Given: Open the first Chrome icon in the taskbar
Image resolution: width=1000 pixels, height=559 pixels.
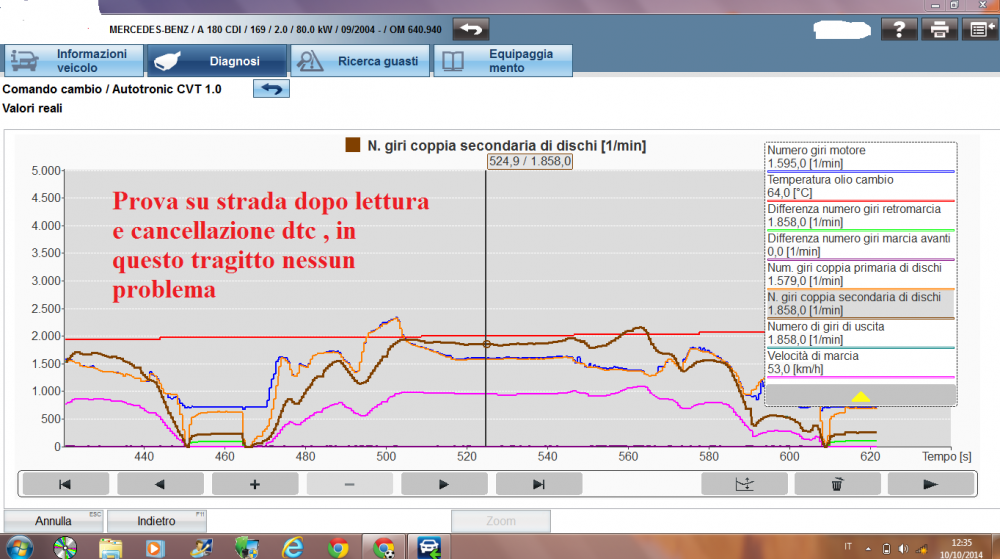Looking at the screenshot, I should (x=338, y=548).
